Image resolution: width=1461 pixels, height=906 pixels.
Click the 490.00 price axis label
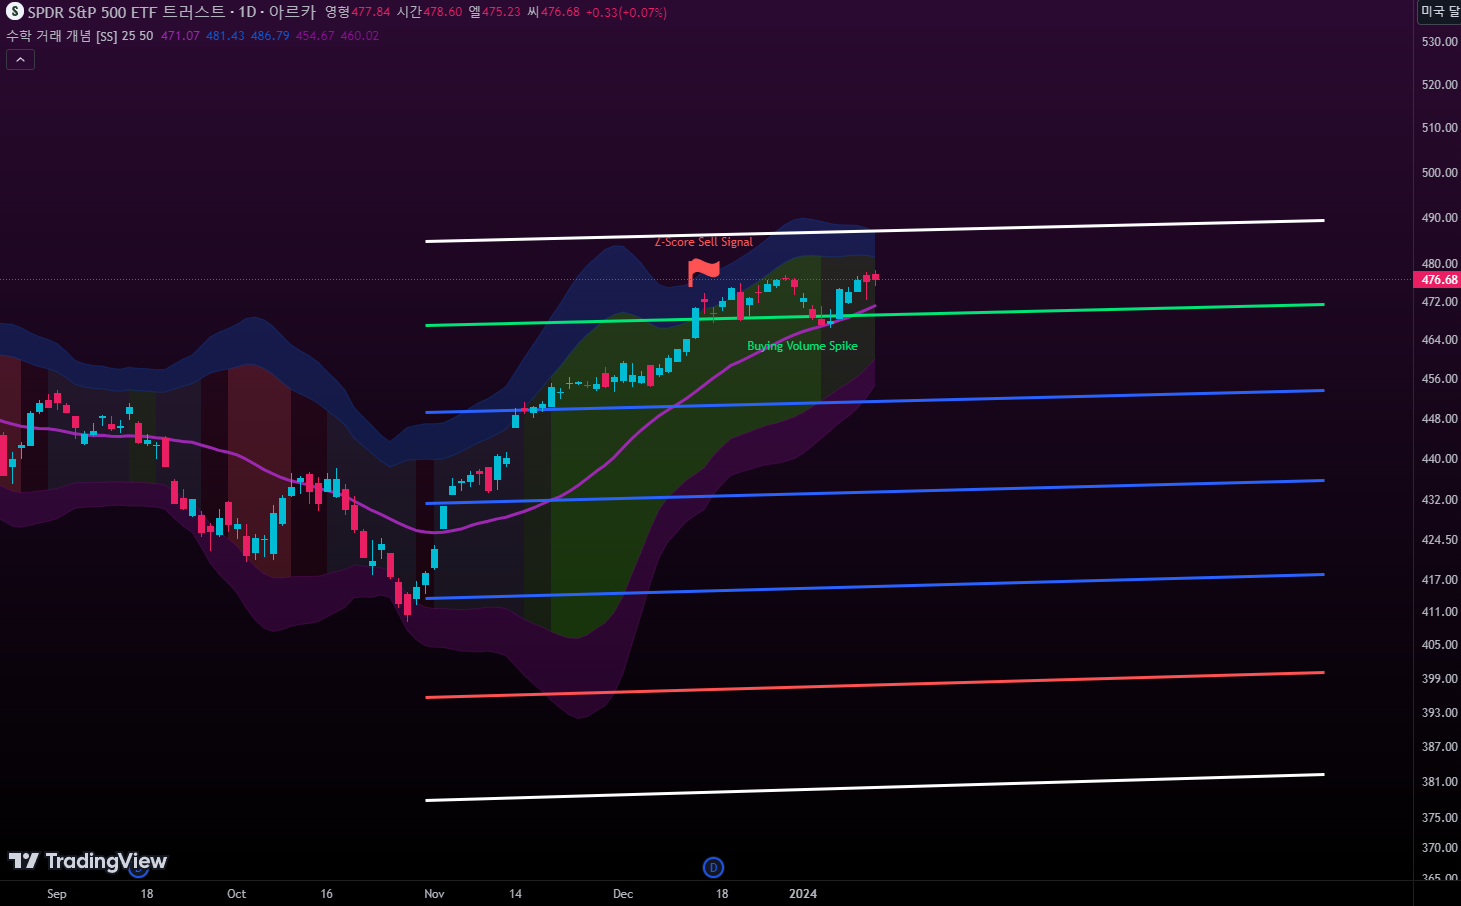[x=1439, y=218]
